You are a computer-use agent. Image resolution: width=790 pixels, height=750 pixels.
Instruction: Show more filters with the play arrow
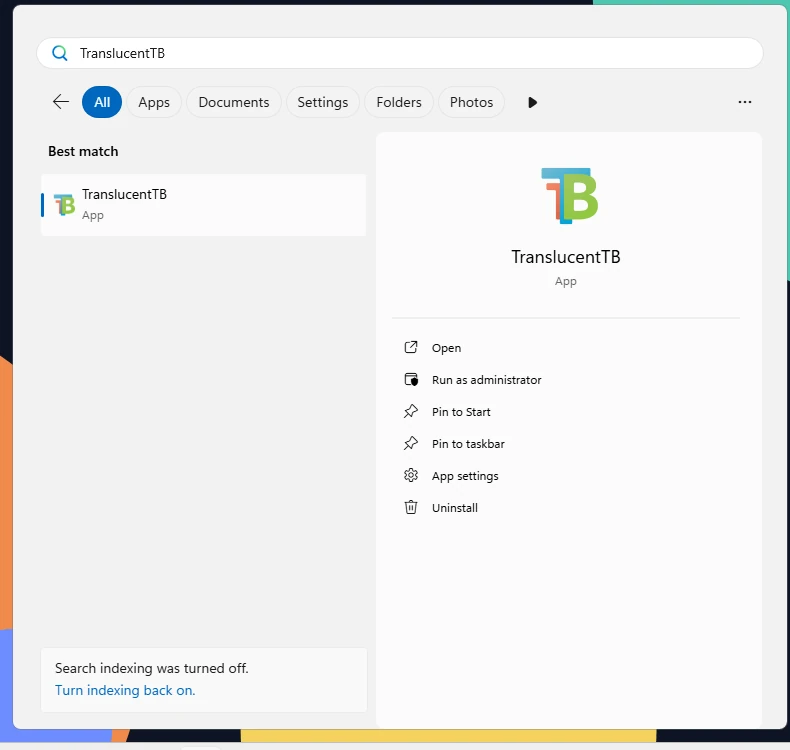tap(533, 103)
